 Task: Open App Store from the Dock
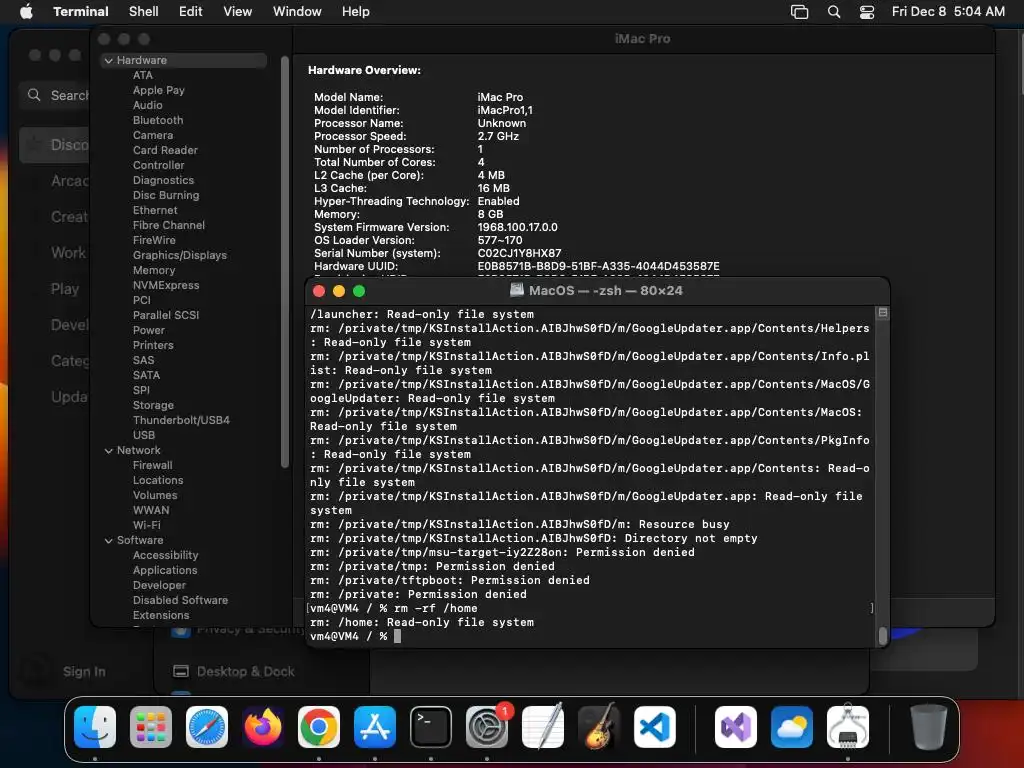(375, 727)
